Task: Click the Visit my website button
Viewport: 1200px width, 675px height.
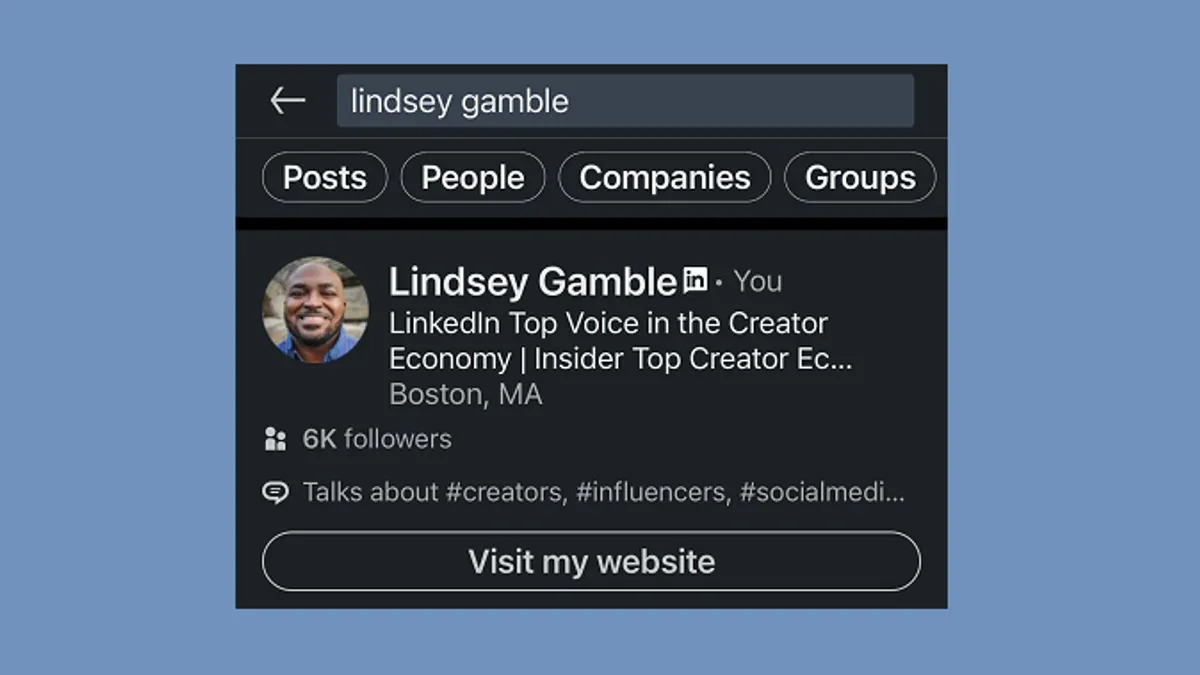Action: coord(591,561)
